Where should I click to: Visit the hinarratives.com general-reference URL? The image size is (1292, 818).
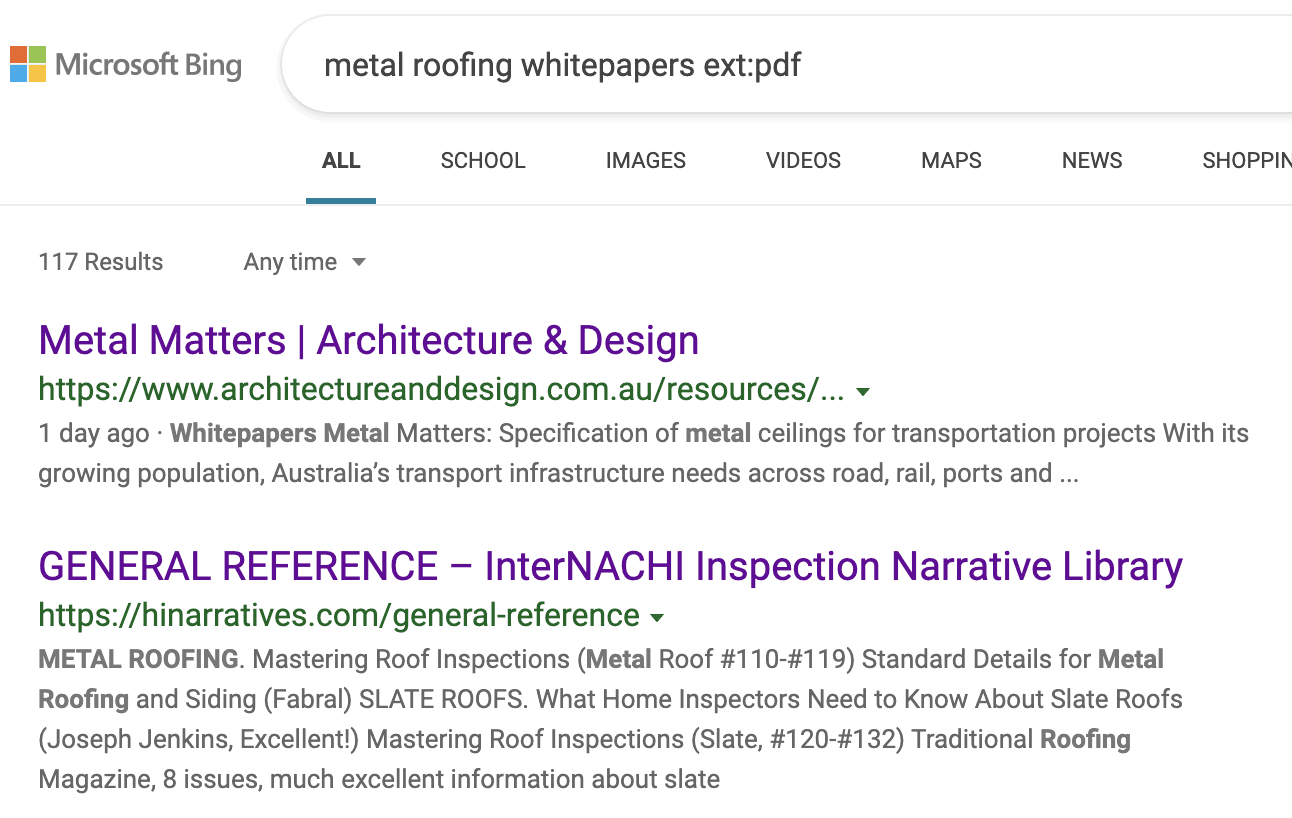pos(340,616)
